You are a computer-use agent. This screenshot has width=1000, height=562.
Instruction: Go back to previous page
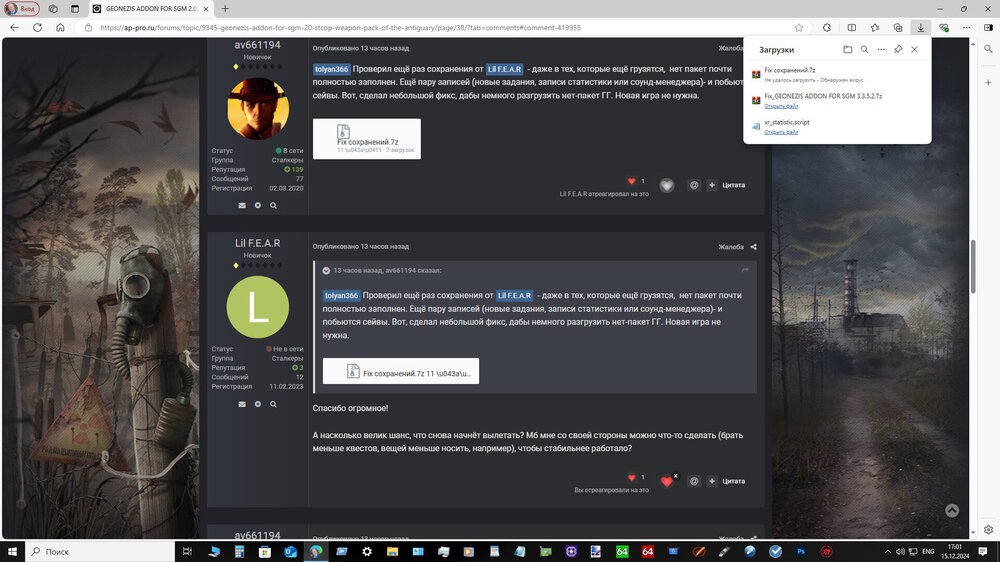14,27
